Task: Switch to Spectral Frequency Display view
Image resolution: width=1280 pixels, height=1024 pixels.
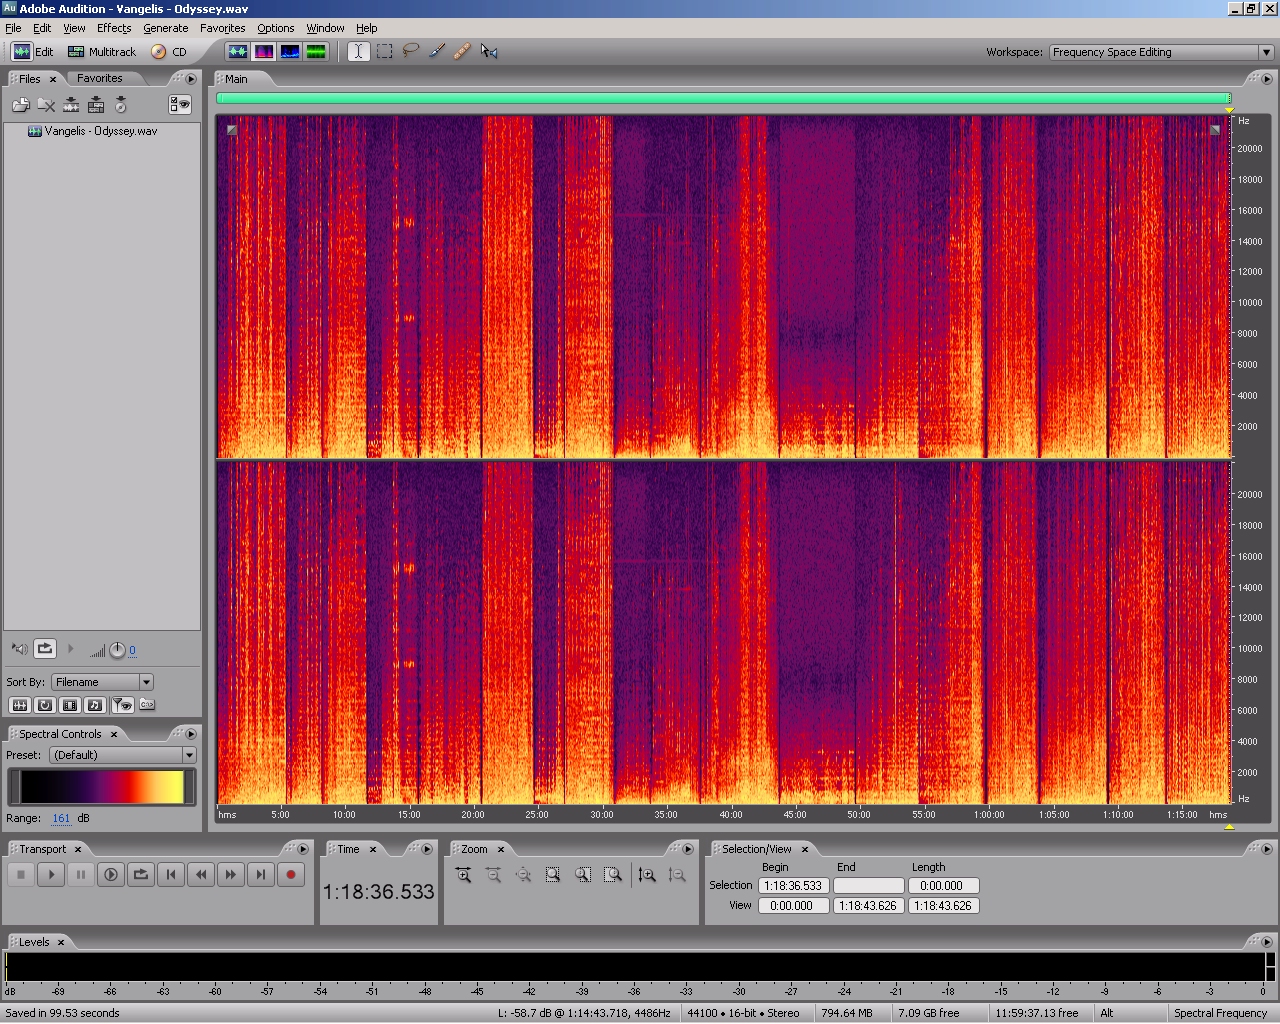Action: tap(264, 51)
